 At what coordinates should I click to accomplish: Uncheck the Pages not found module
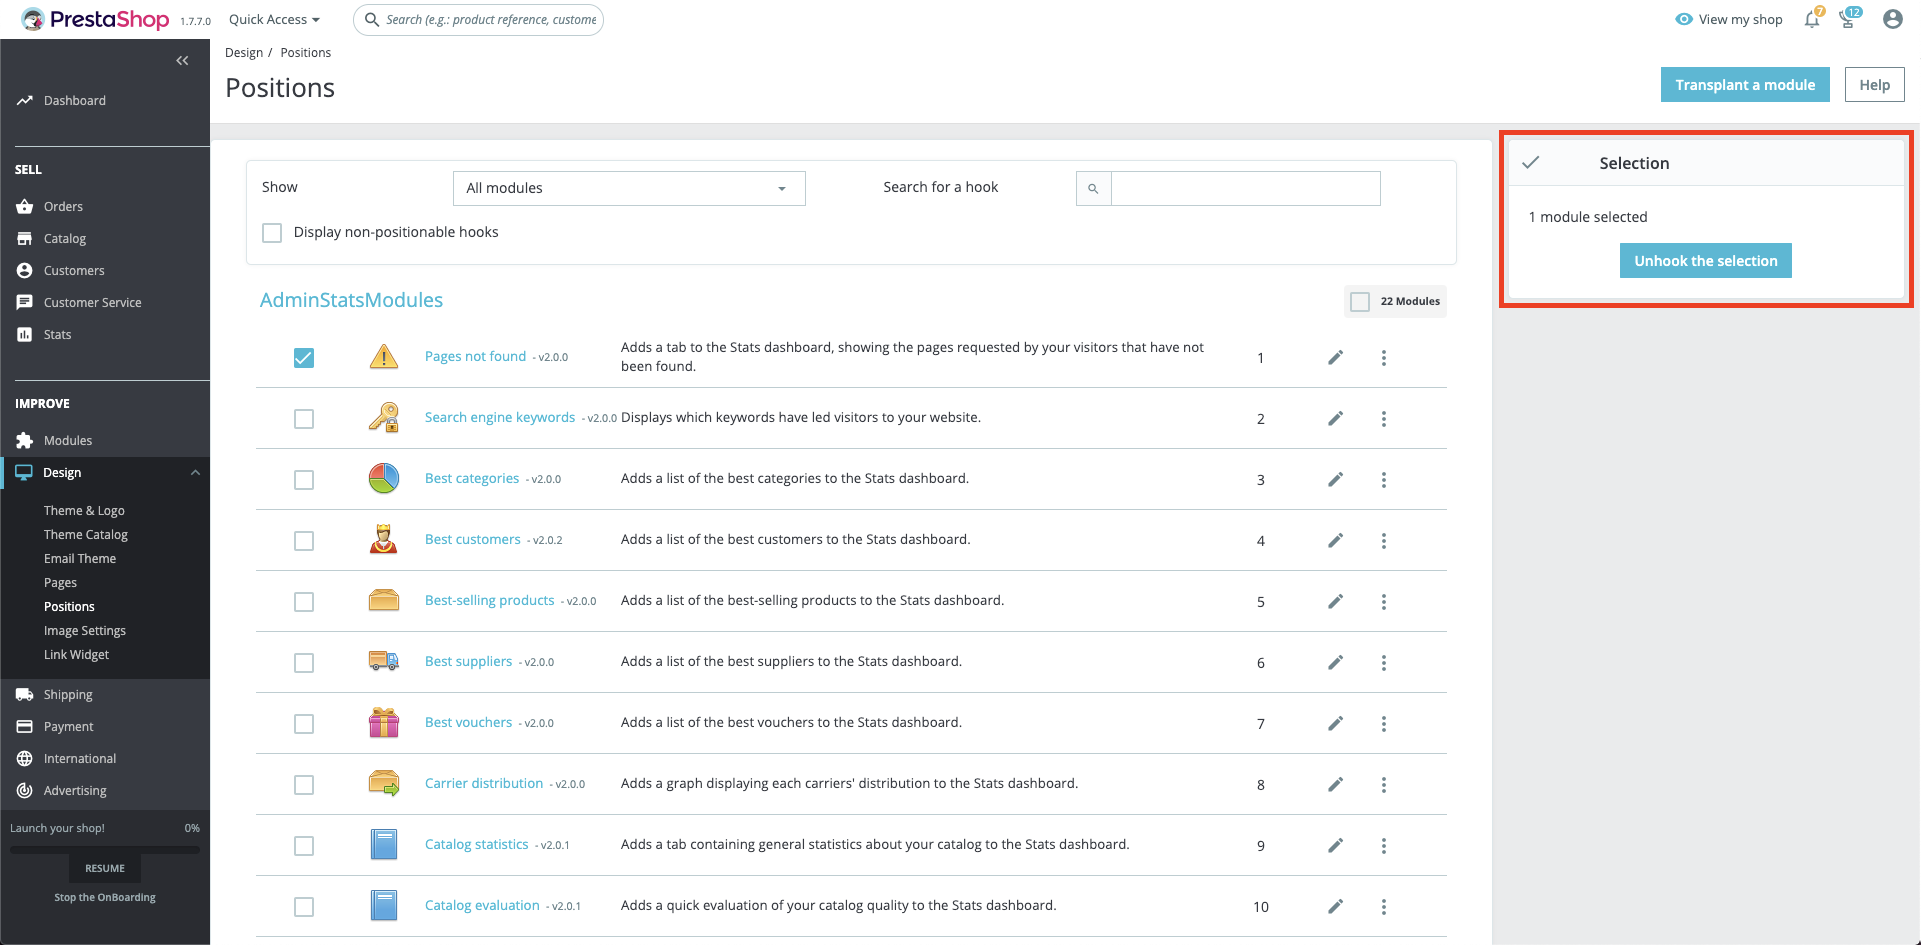304,357
